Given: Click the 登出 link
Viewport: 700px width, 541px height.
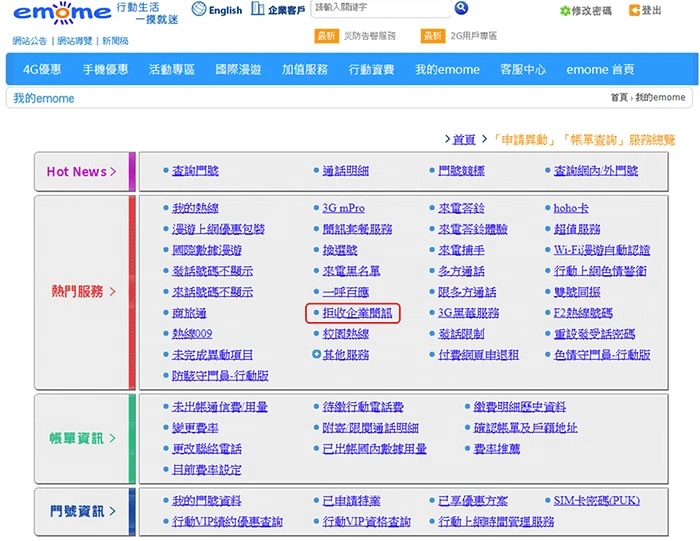Looking at the screenshot, I should click(651, 10).
